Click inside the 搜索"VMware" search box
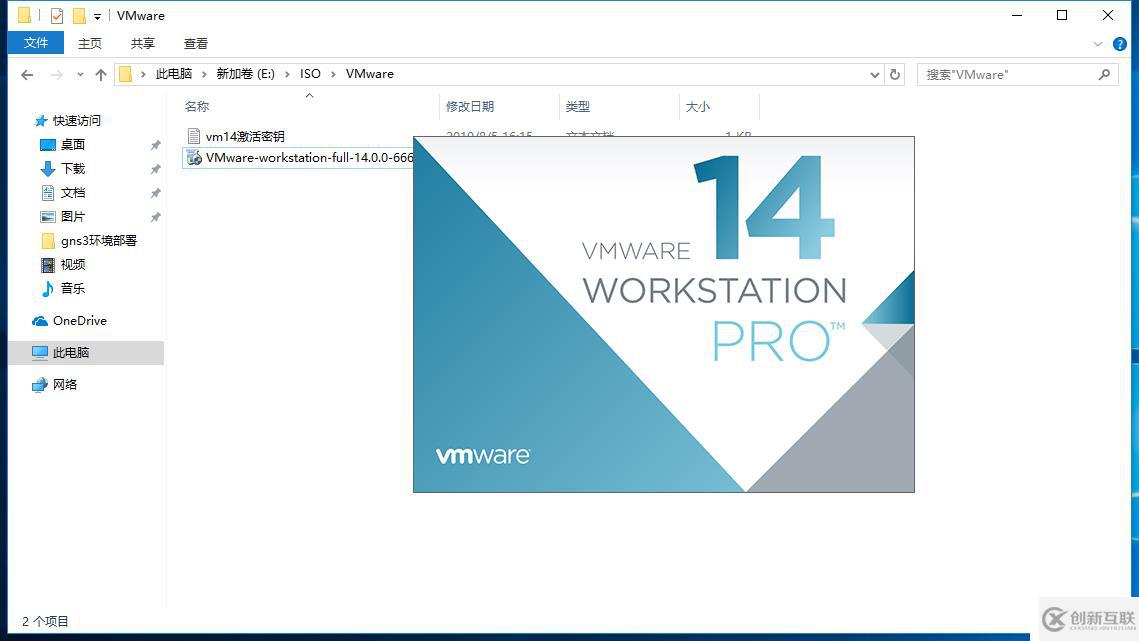1139x641 pixels. (1000, 74)
